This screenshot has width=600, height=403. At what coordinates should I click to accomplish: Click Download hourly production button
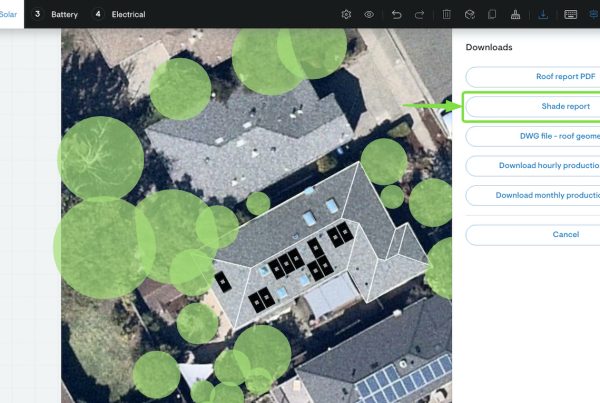[x=533, y=166]
